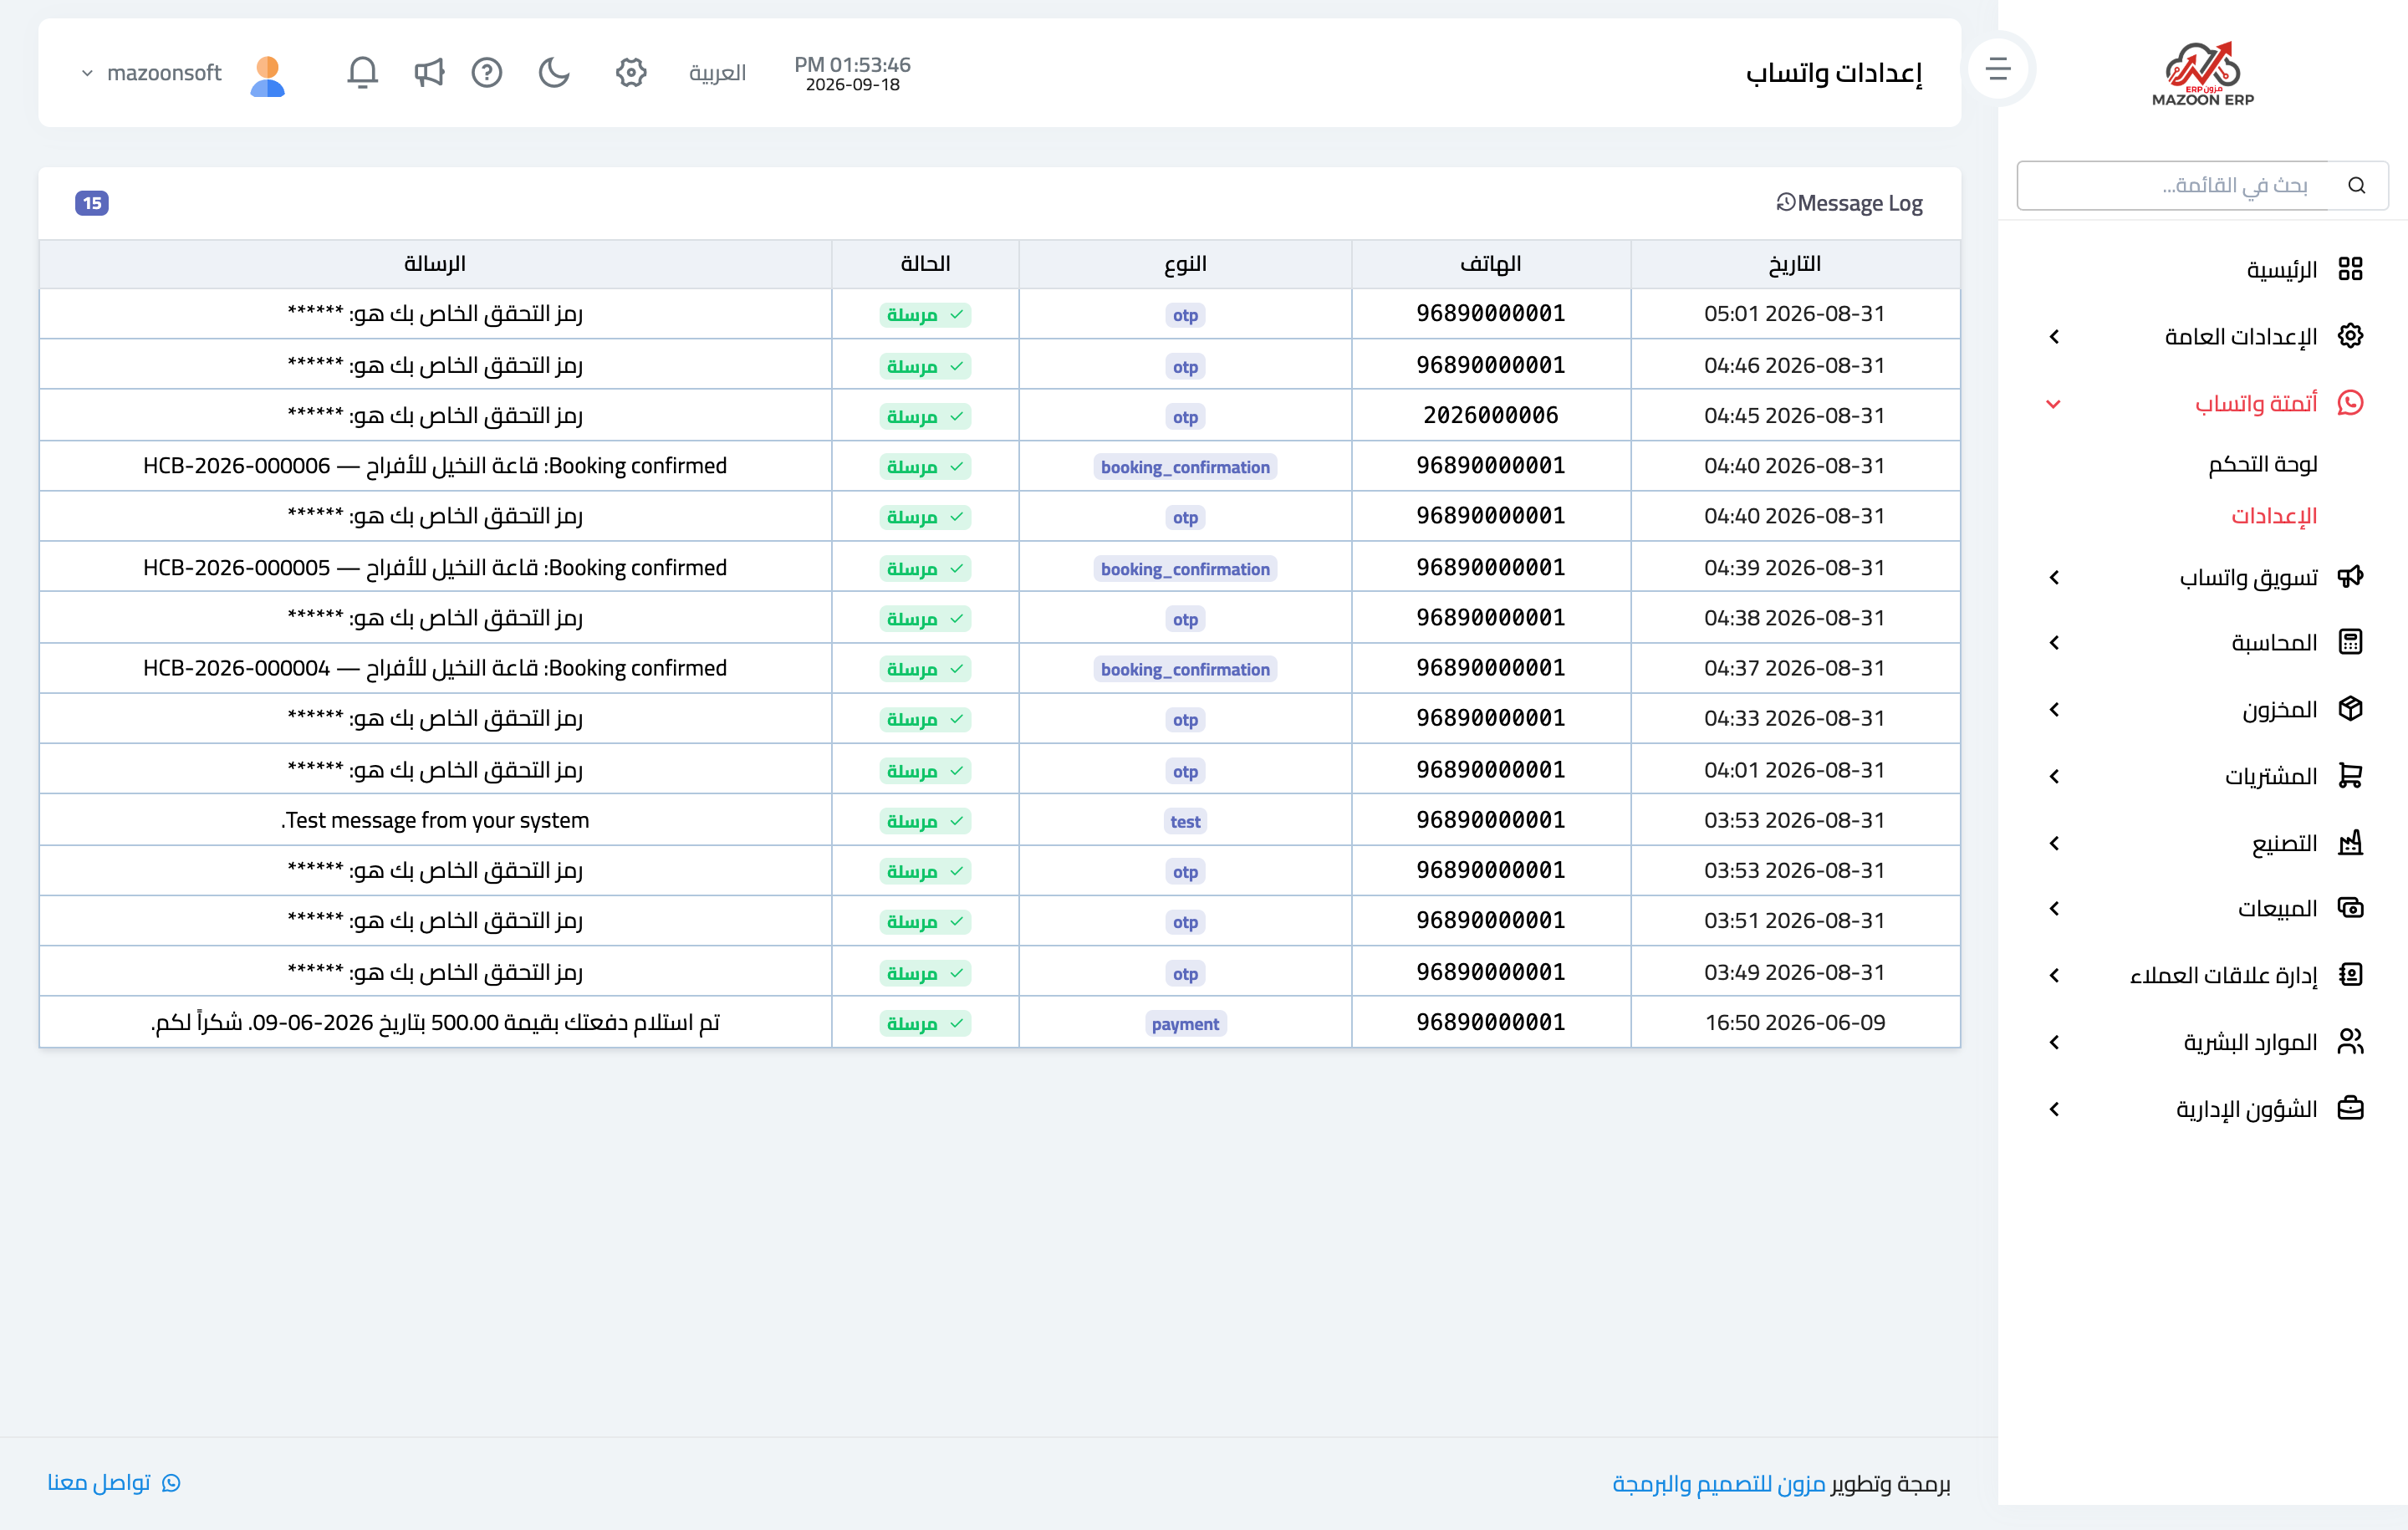Viewport: 2408px width, 1530px height.
Task: Expand الشؤون الإدارية chevron
Action: click(x=2054, y=1110)
